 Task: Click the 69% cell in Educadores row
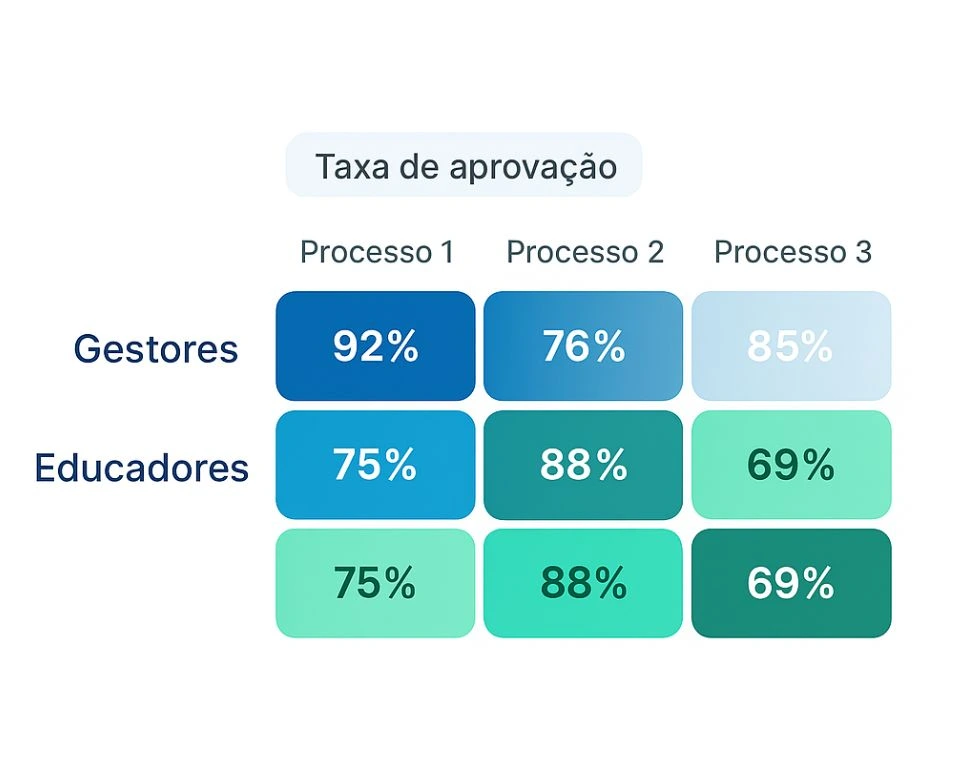(x=791, y=465)
